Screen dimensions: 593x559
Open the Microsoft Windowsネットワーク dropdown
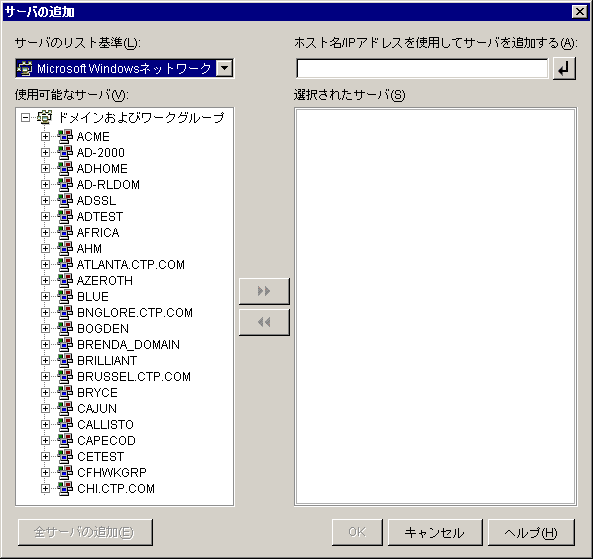coord(225,68)
